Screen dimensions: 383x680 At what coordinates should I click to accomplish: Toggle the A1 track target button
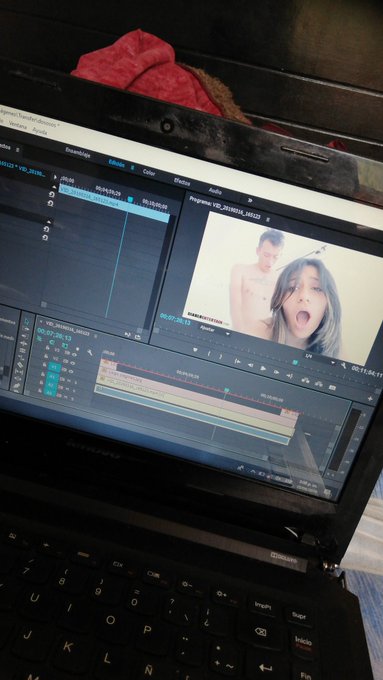52,377
